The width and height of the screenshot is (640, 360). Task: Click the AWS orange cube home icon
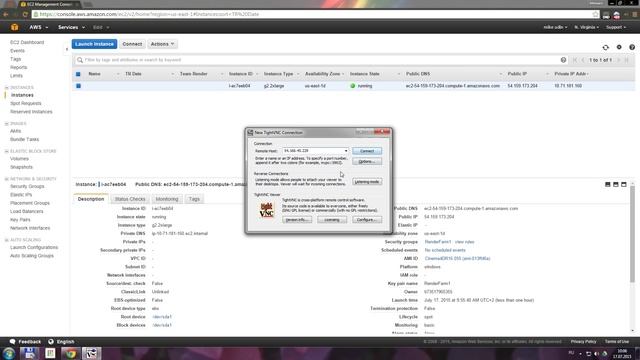[14, 27]
